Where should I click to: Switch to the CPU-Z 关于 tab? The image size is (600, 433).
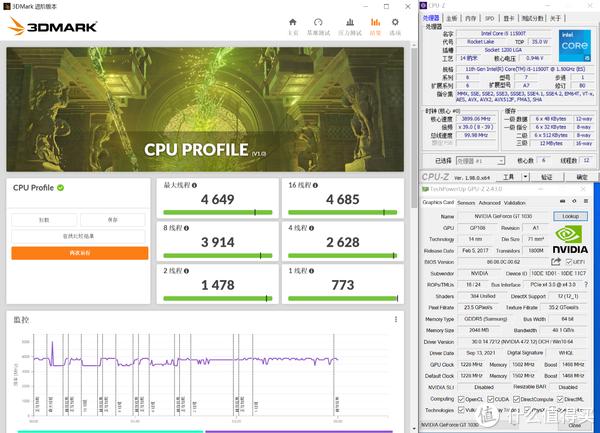(555, 18)
